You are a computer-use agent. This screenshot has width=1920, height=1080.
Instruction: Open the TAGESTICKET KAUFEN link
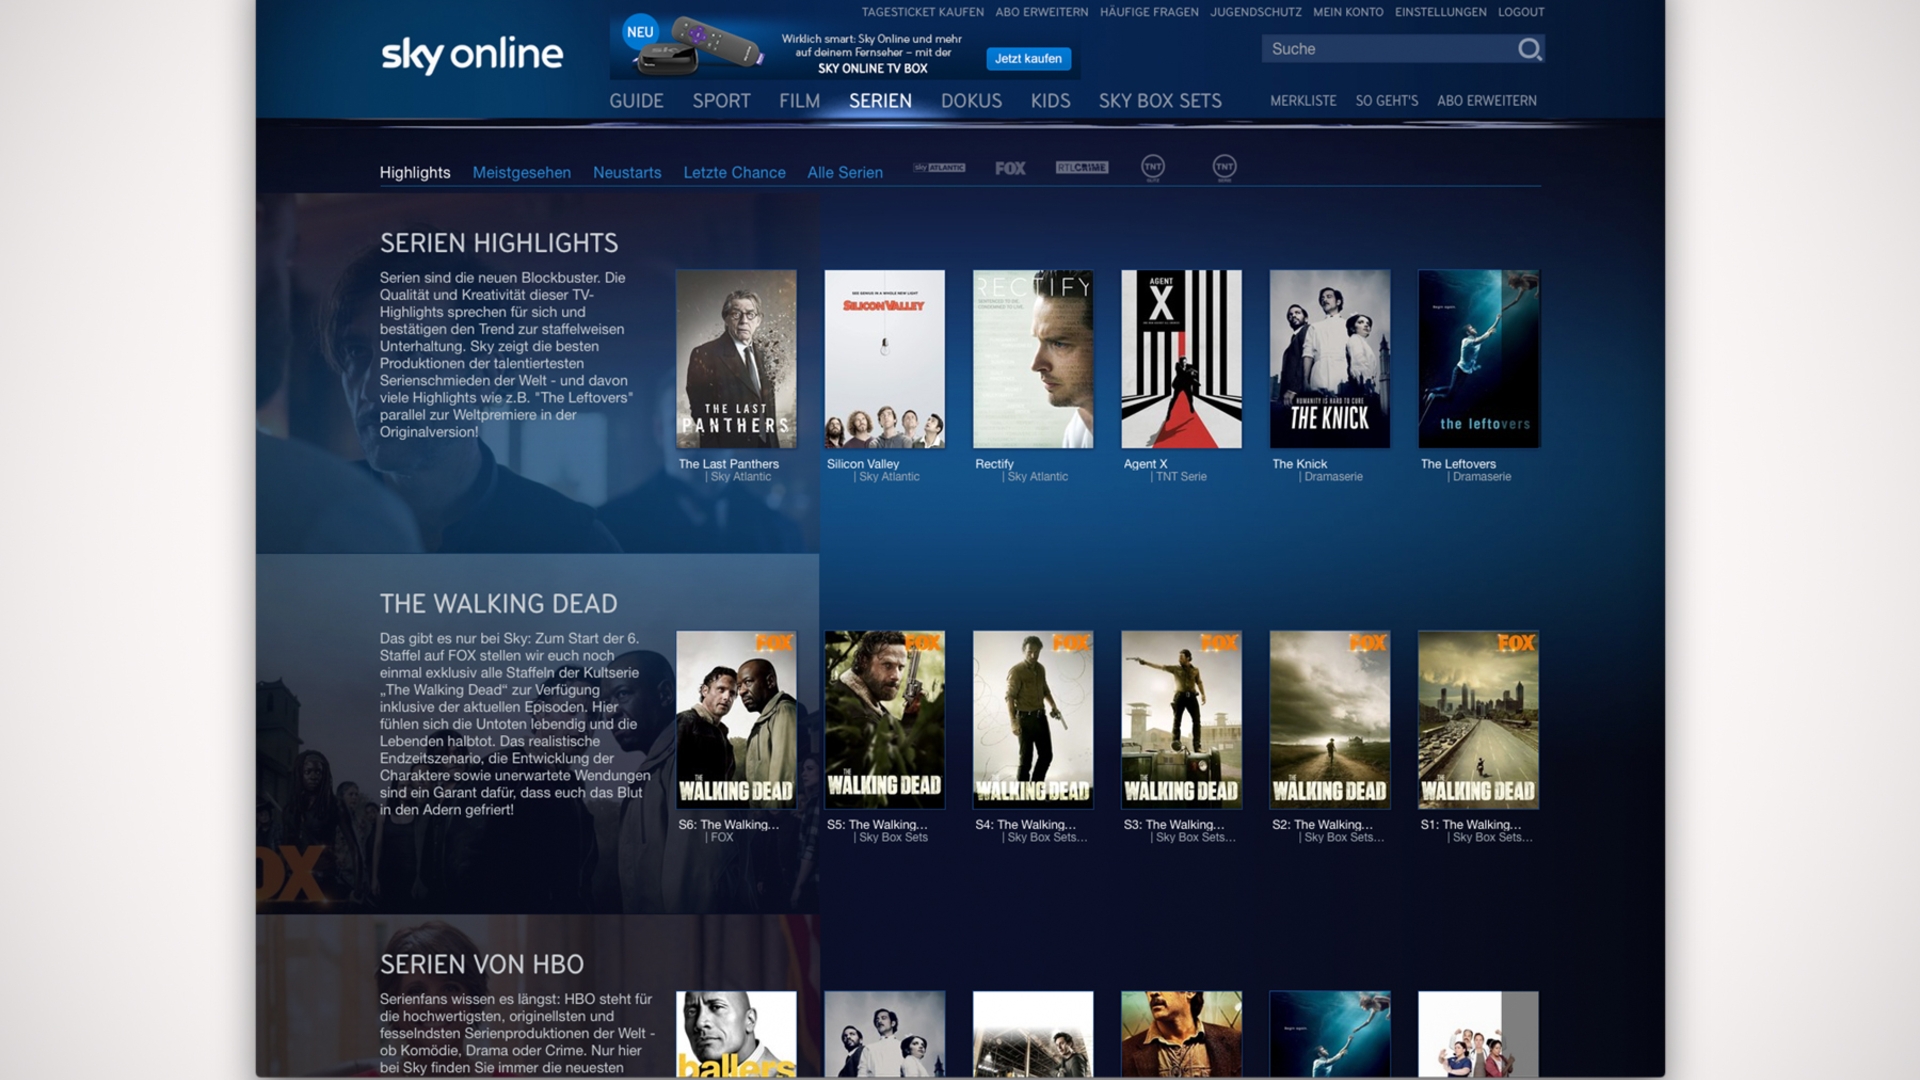(922, 13)
